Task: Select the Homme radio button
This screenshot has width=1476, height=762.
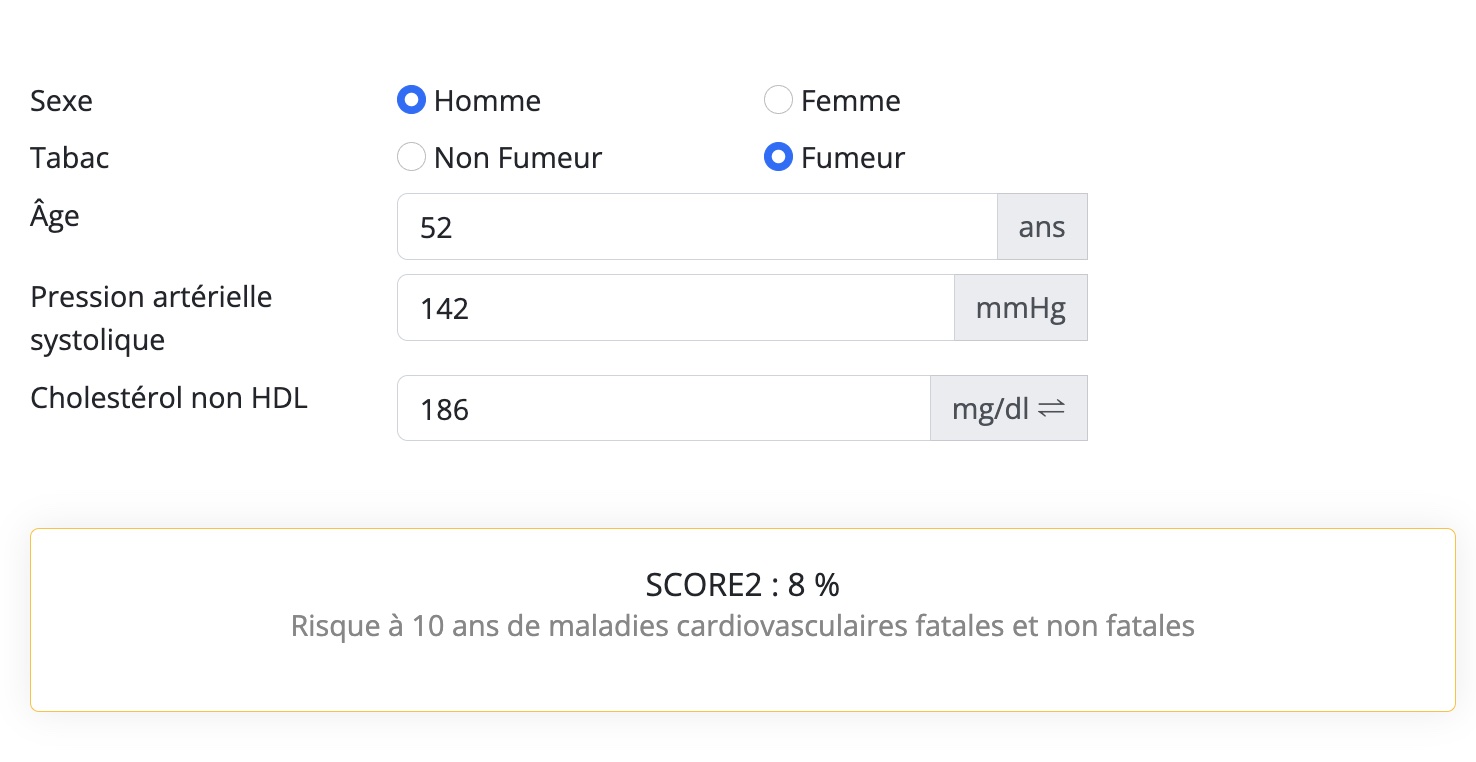Action: point(412,100)
